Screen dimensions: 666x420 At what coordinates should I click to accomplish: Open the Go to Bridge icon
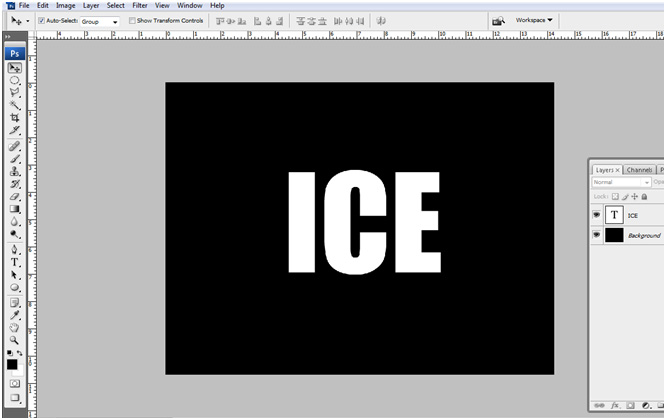click(498, 20)
